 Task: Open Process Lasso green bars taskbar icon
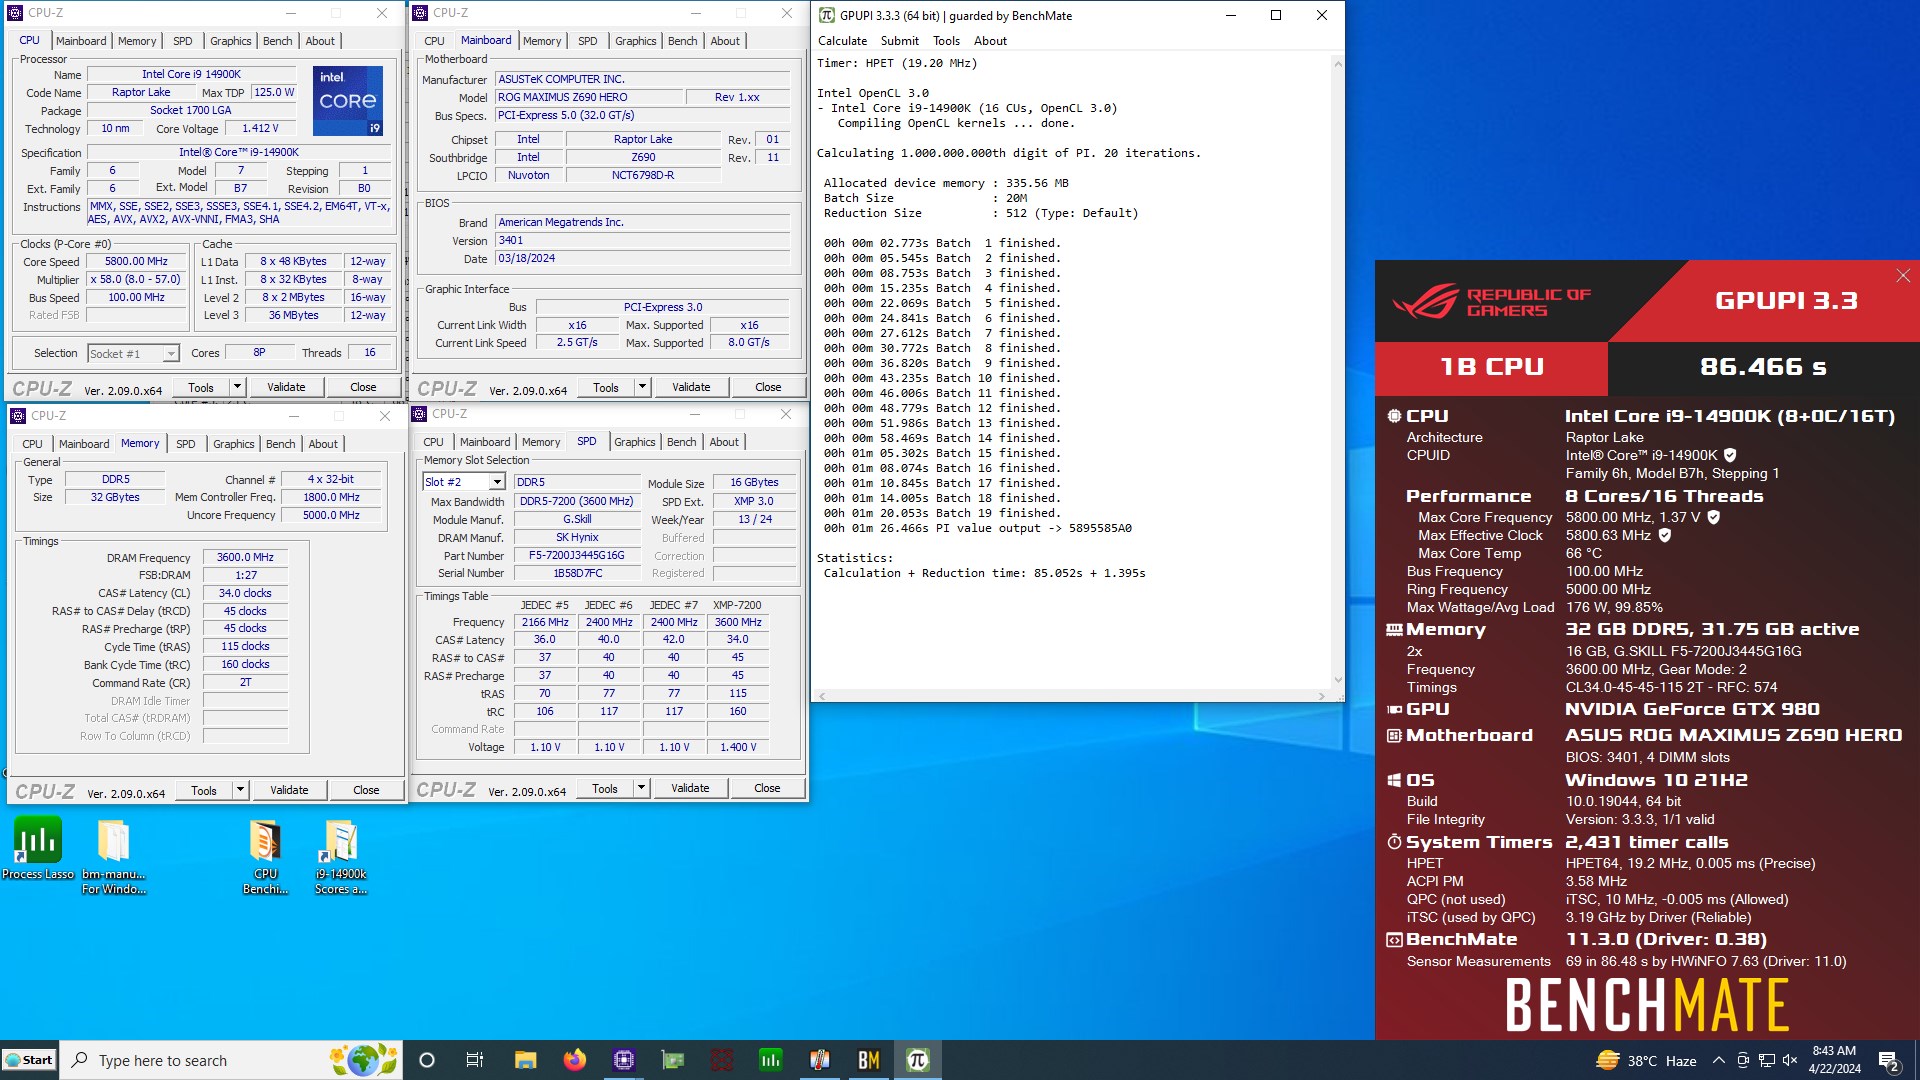[x=770, y=1060]
